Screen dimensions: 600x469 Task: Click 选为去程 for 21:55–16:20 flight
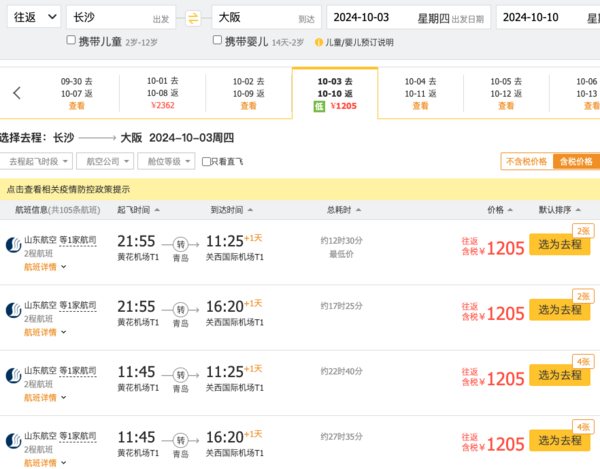(x=560, y=310)
